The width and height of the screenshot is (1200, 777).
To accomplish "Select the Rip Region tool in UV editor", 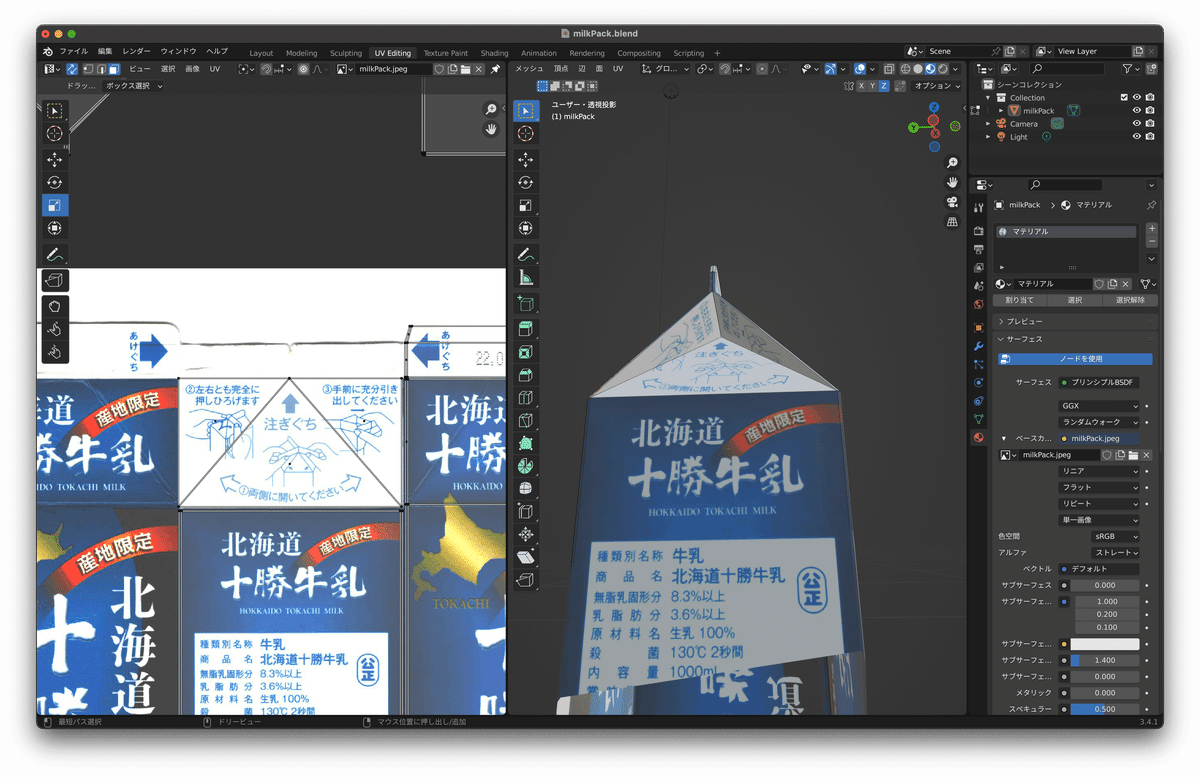I will 55,281.
